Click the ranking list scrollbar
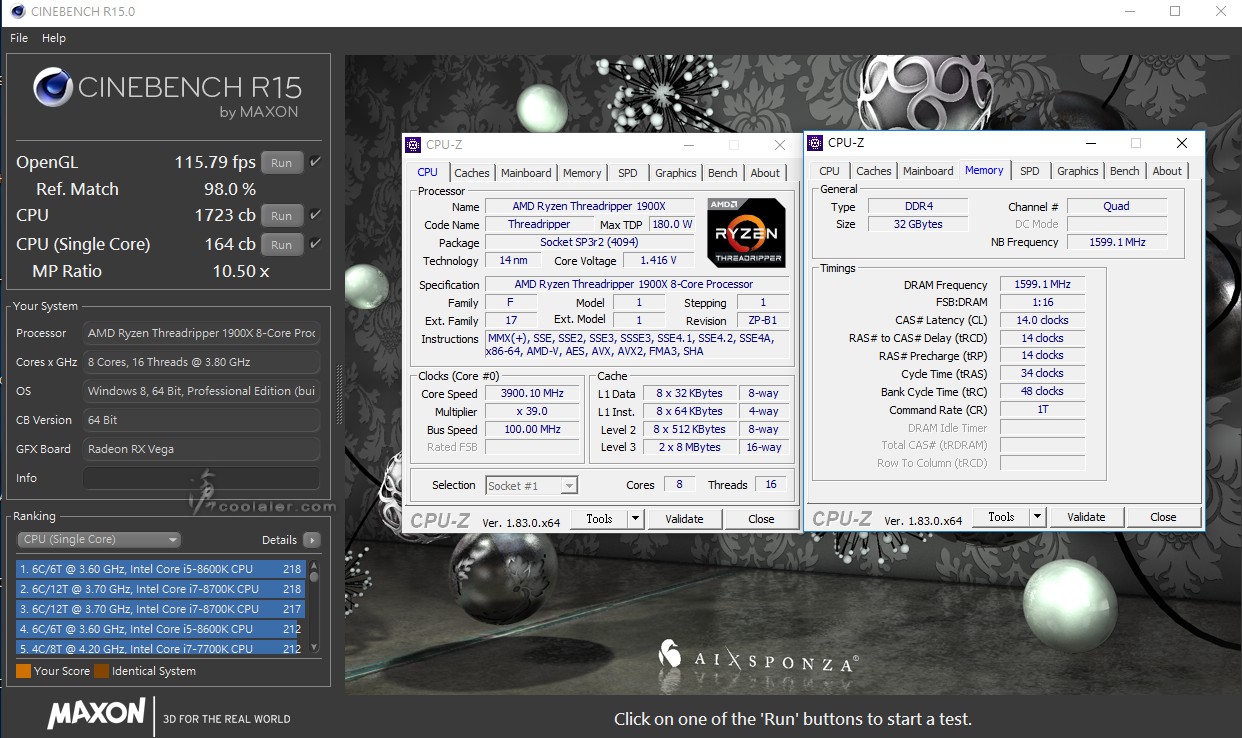This screenshot has height=738, width=1242. [314, 607]
